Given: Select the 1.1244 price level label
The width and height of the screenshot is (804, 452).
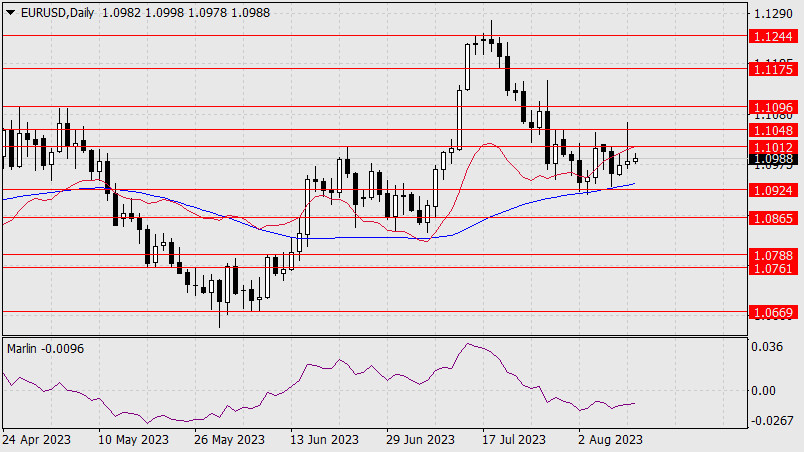Looking at the screenshot, I should (x=773, y=36).
